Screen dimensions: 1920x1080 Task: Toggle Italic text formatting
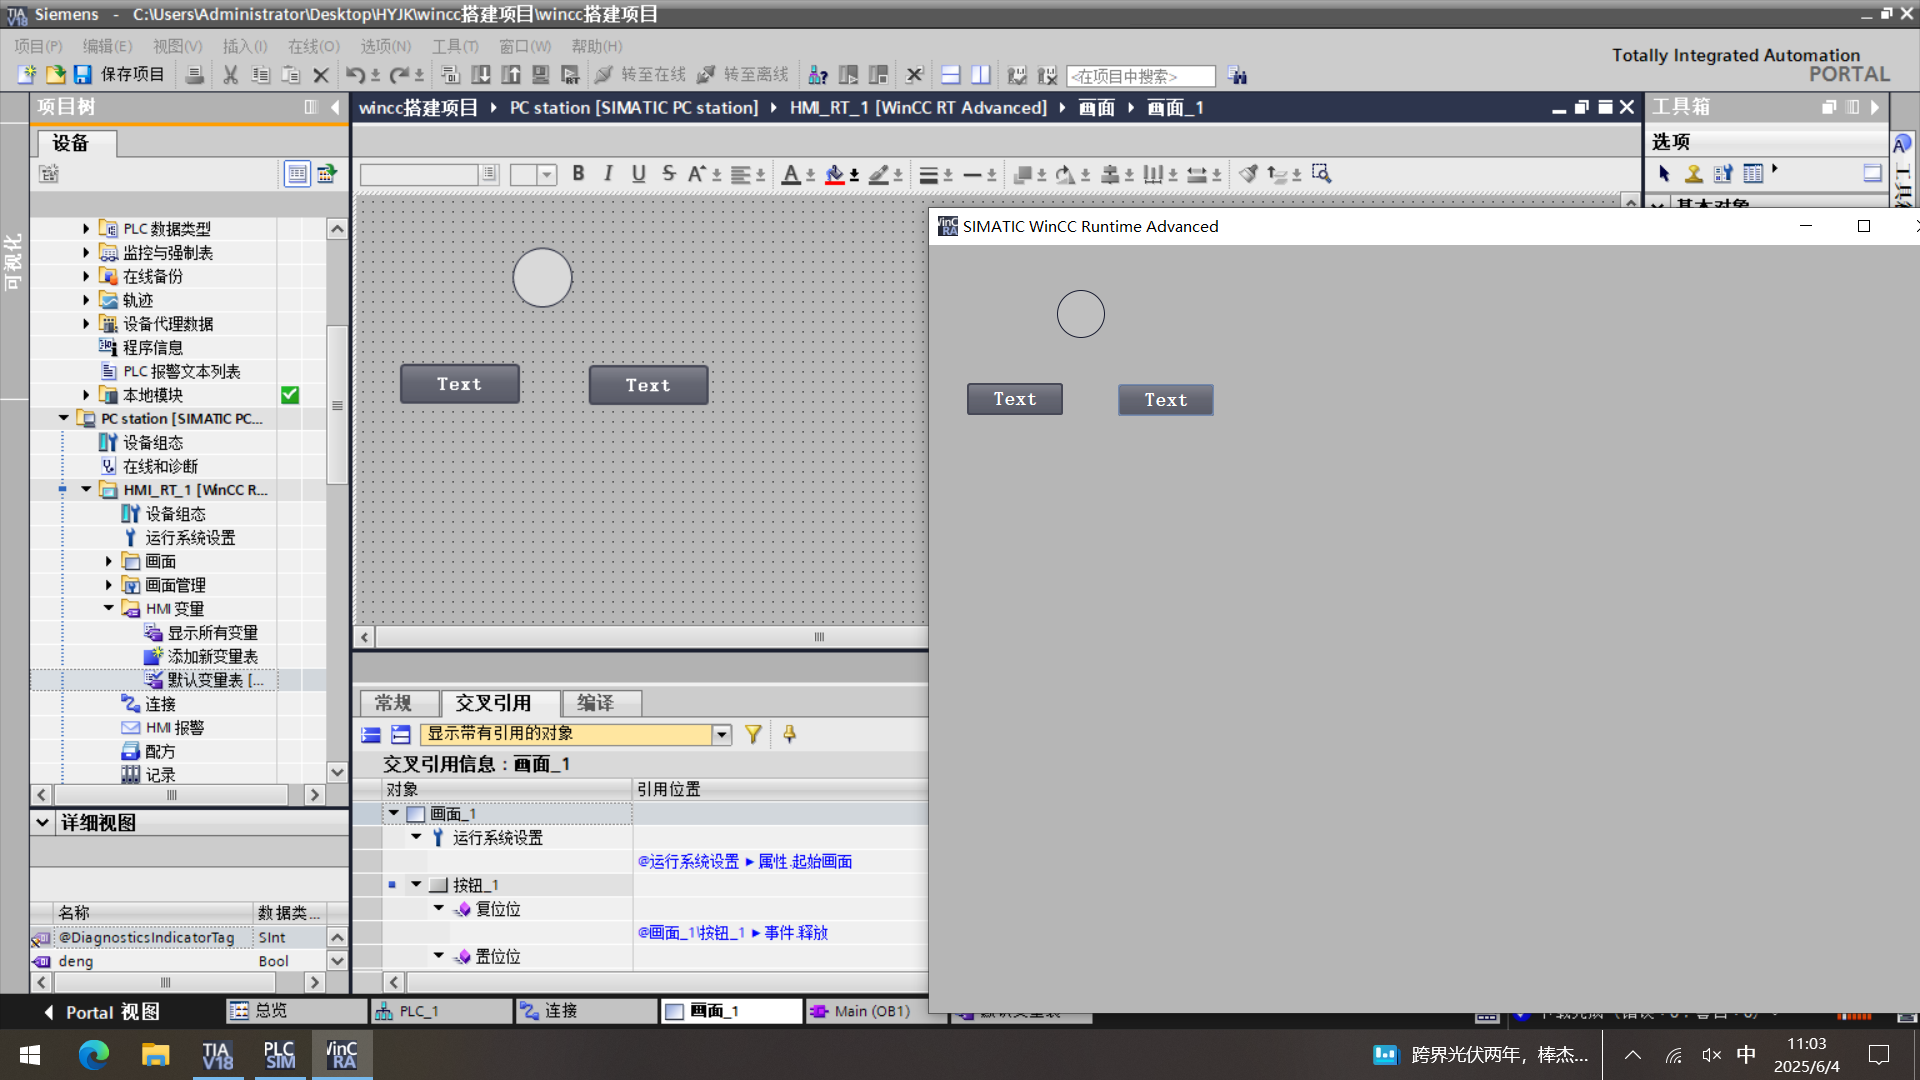(x=608, y=174)
